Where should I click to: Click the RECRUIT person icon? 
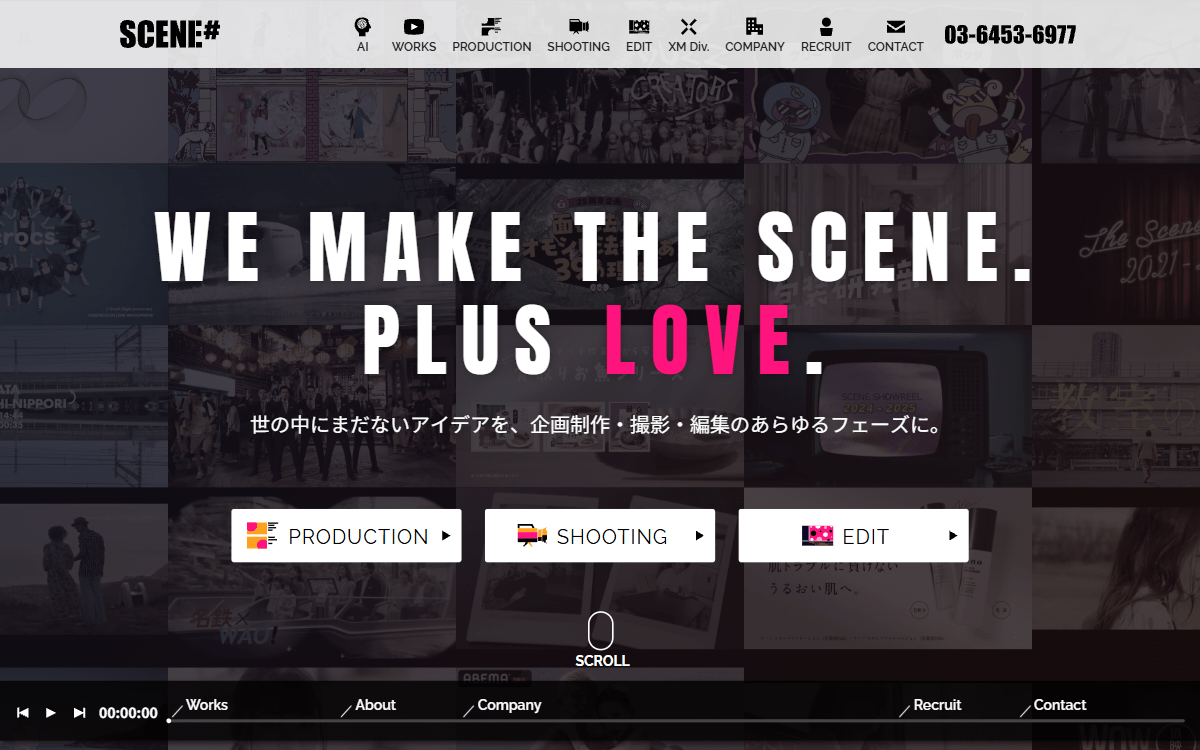point(826,26)
